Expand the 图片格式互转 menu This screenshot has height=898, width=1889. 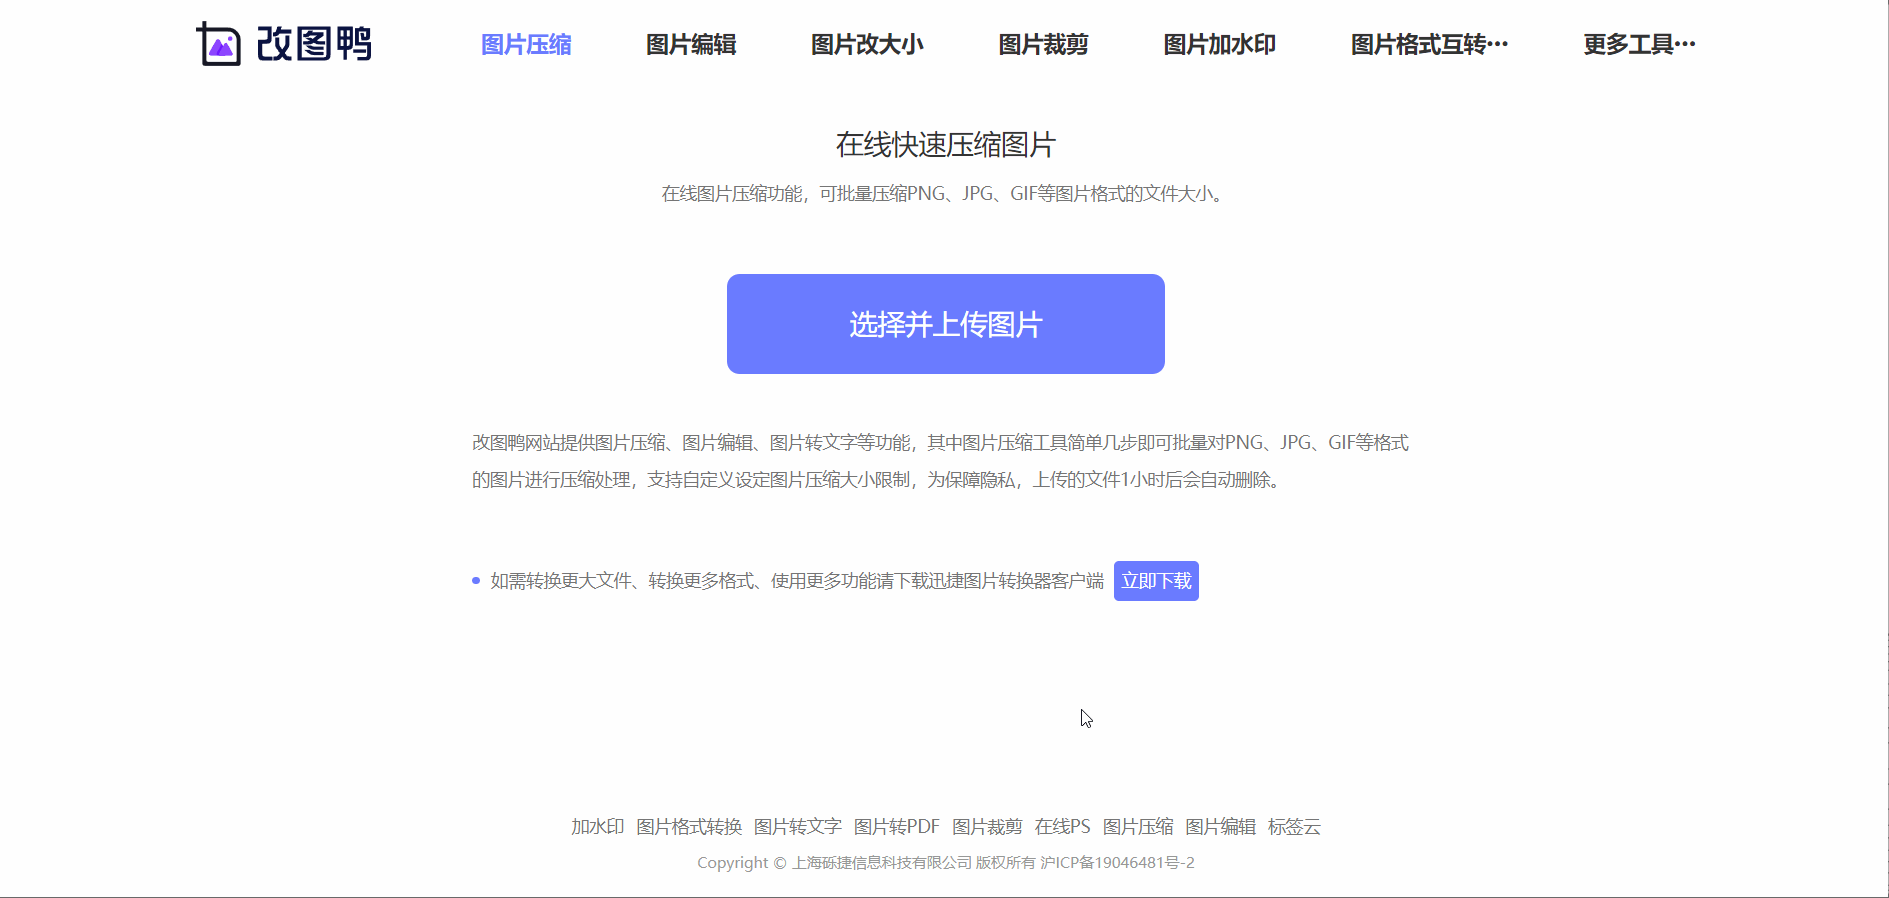click(x=1429, y=44)
